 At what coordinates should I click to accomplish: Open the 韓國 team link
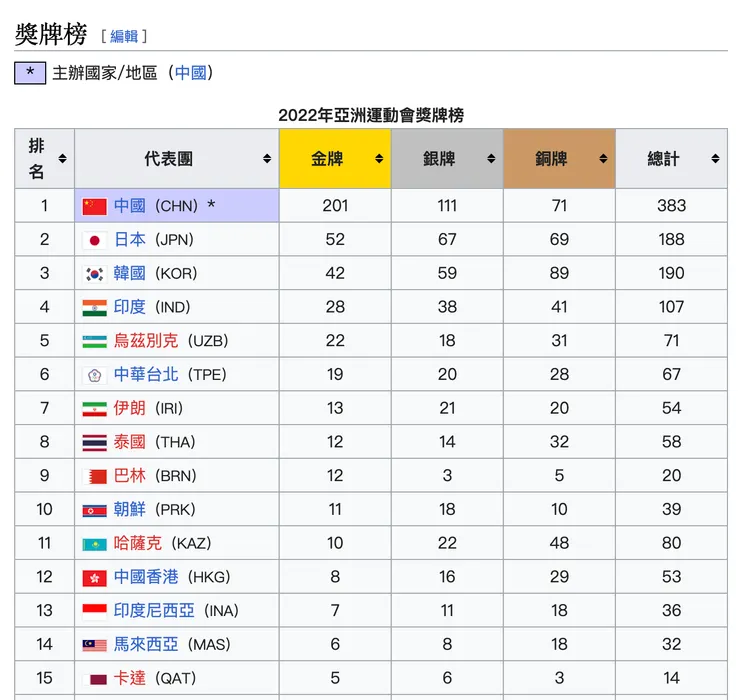coord(129,273)
